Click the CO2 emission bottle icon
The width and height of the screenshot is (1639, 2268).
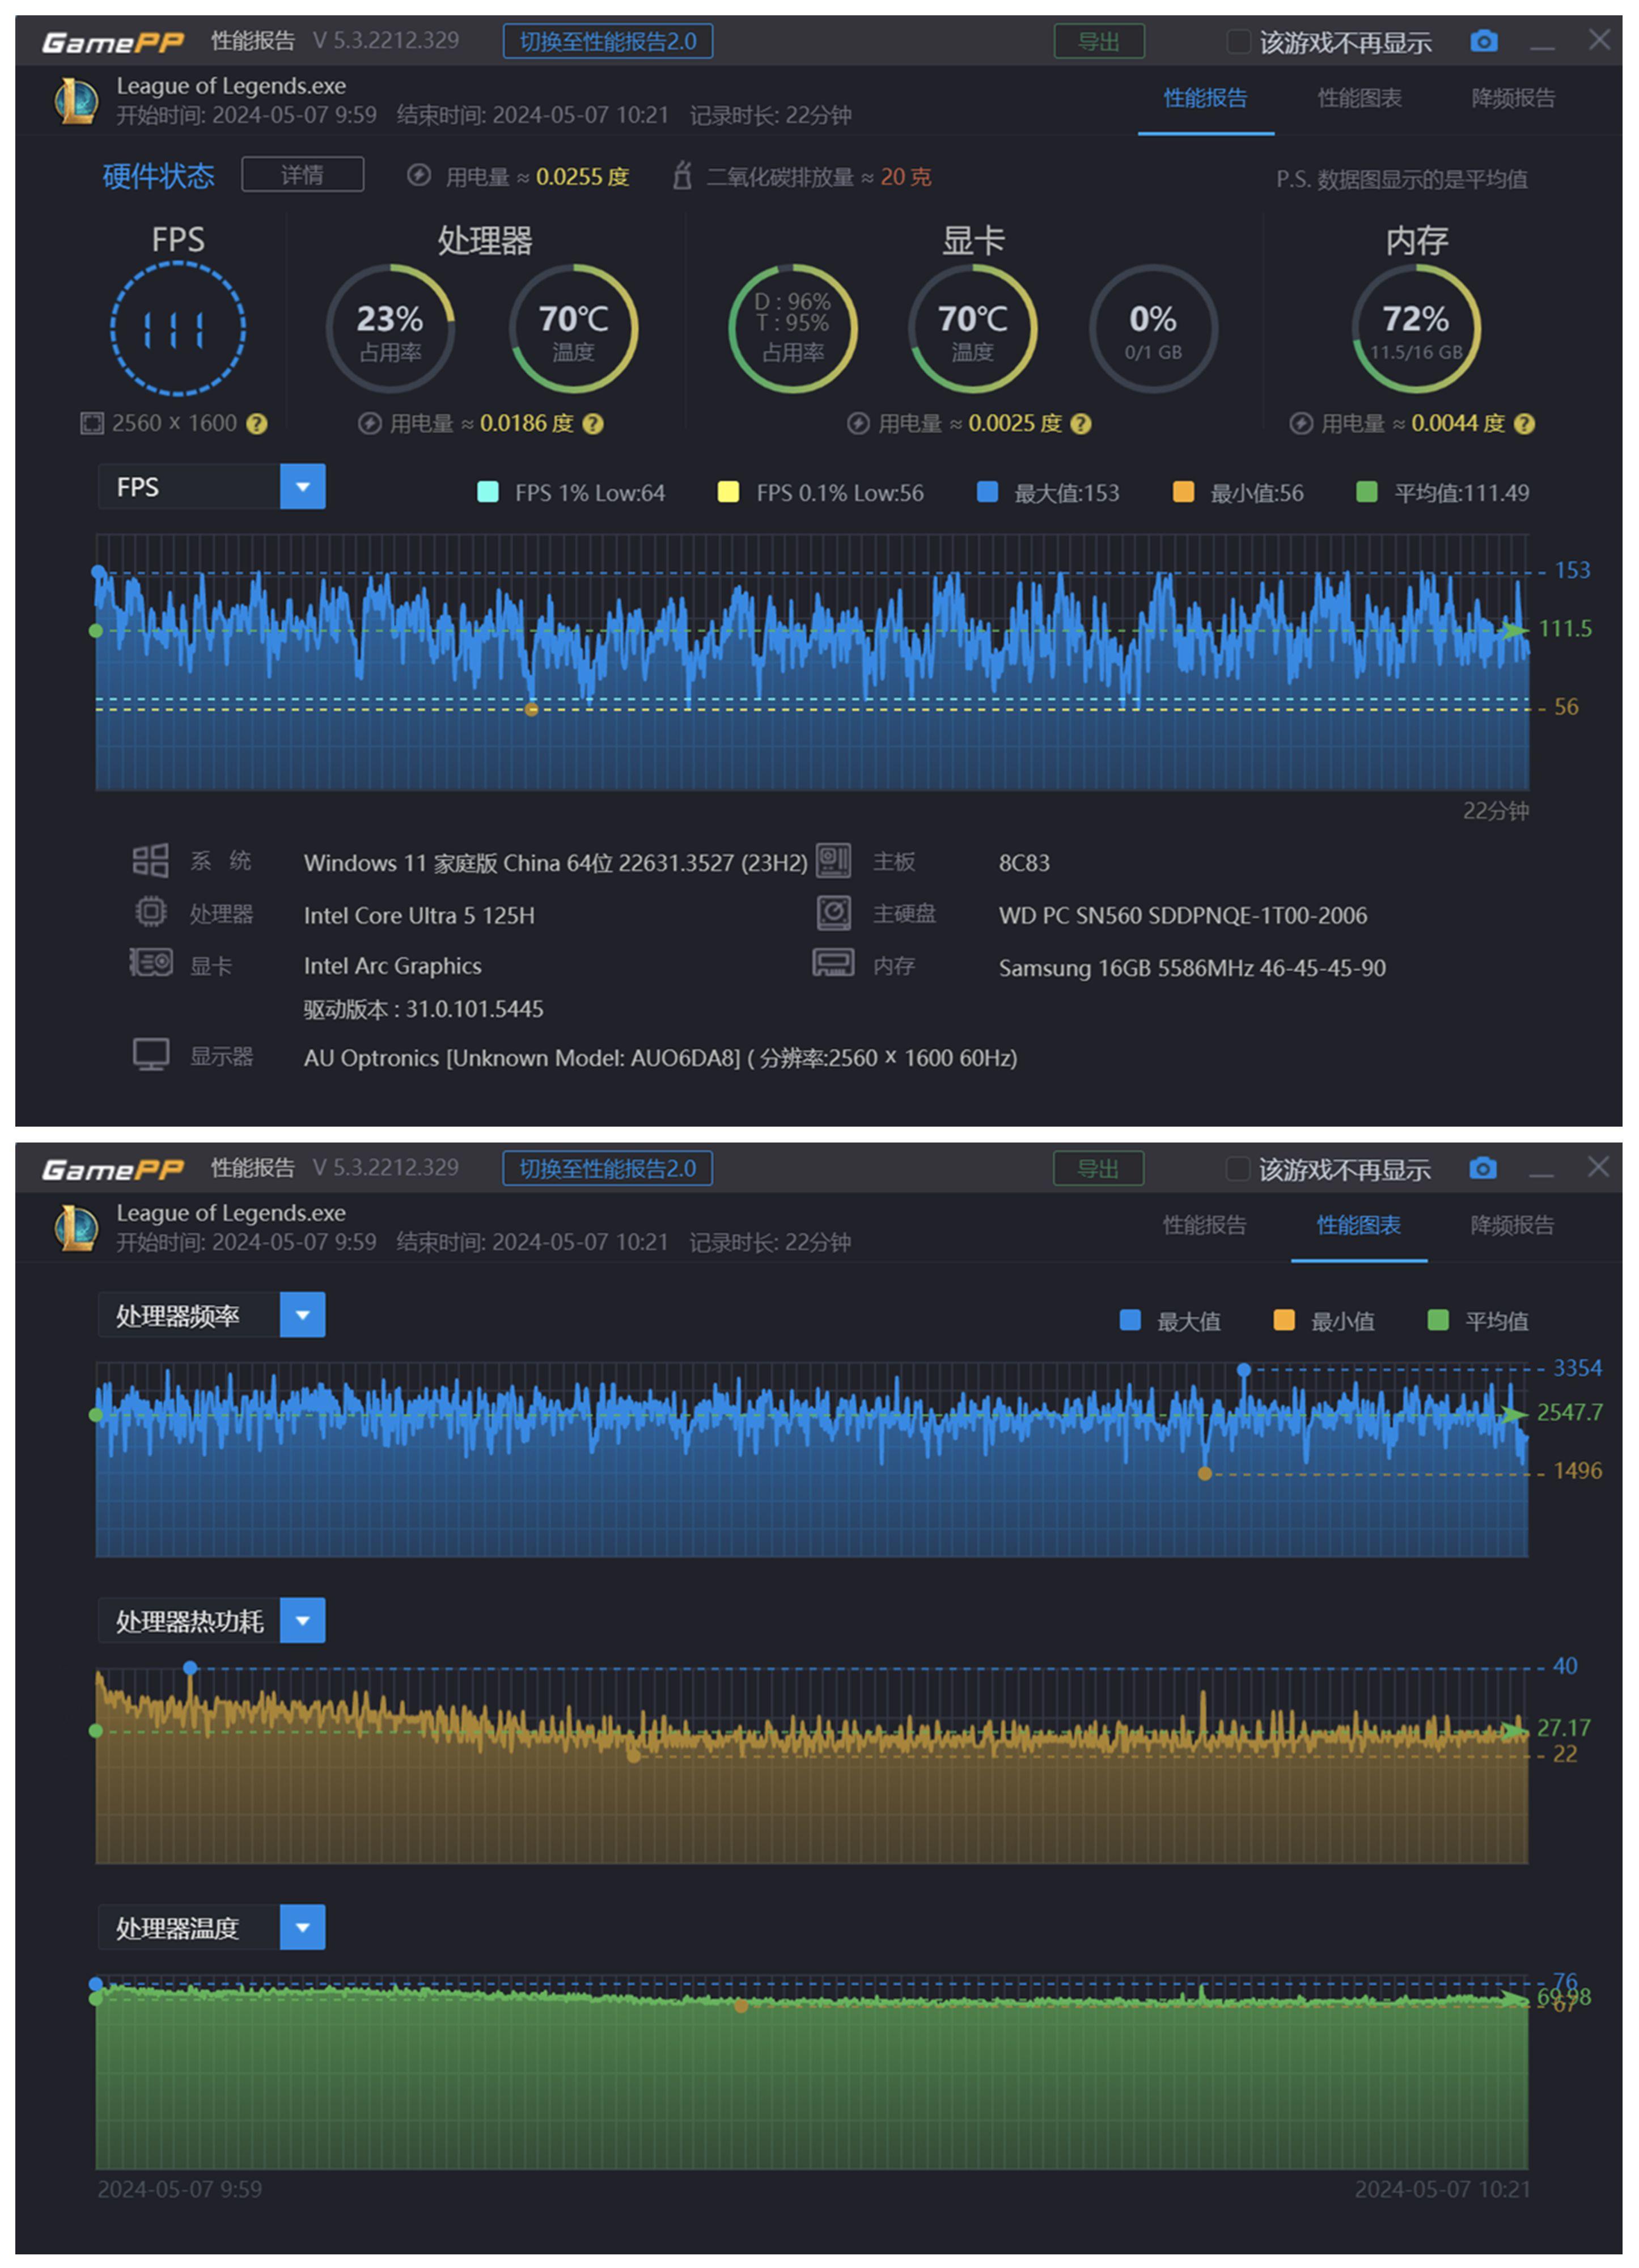point(682,175)
